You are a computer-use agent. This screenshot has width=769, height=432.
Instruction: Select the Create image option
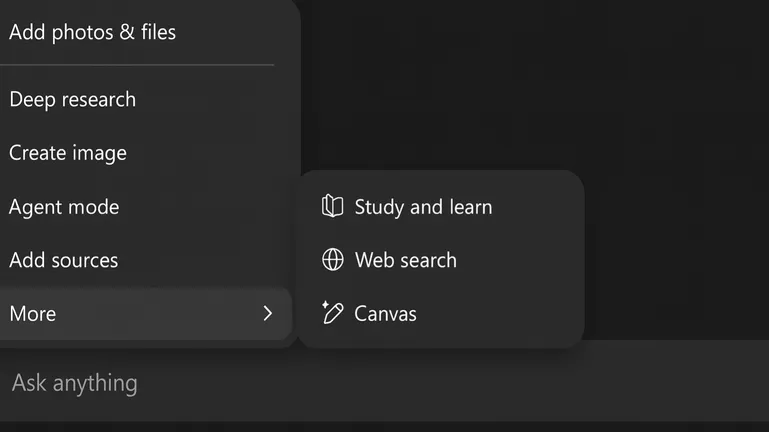click(x=68, y=153)
